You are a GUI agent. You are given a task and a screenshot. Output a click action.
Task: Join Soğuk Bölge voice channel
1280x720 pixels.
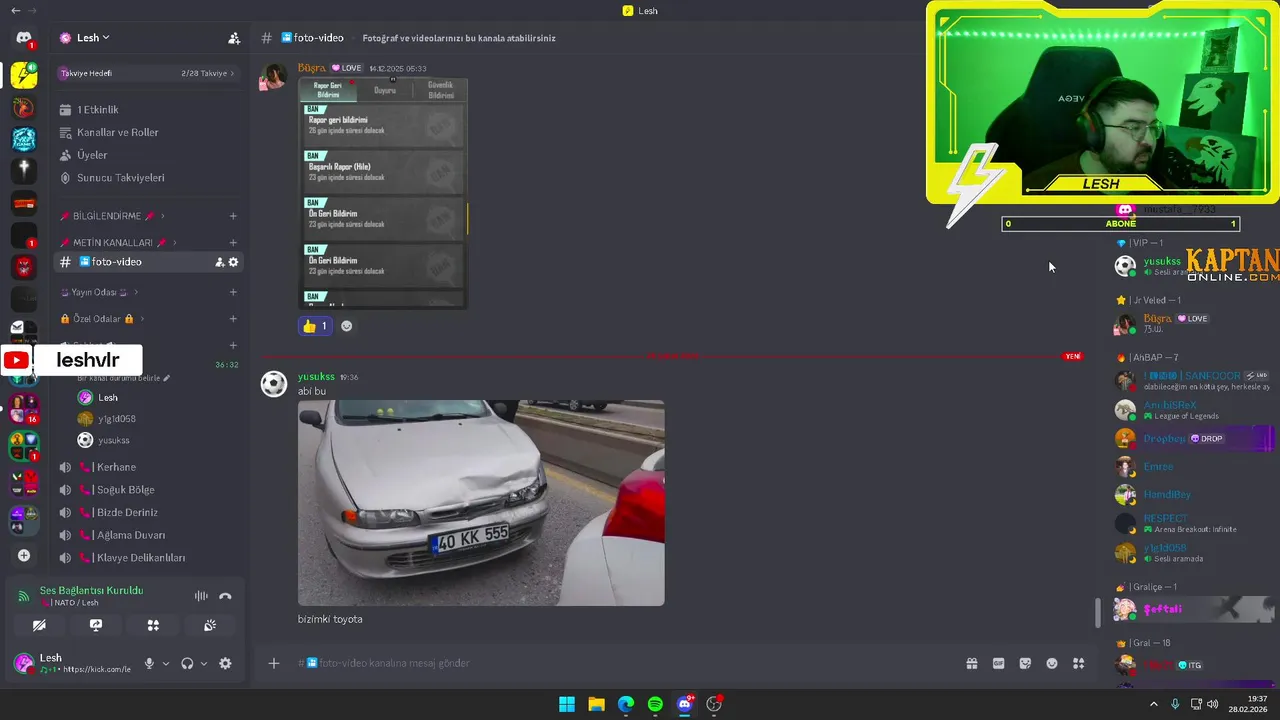pos(147,490)
